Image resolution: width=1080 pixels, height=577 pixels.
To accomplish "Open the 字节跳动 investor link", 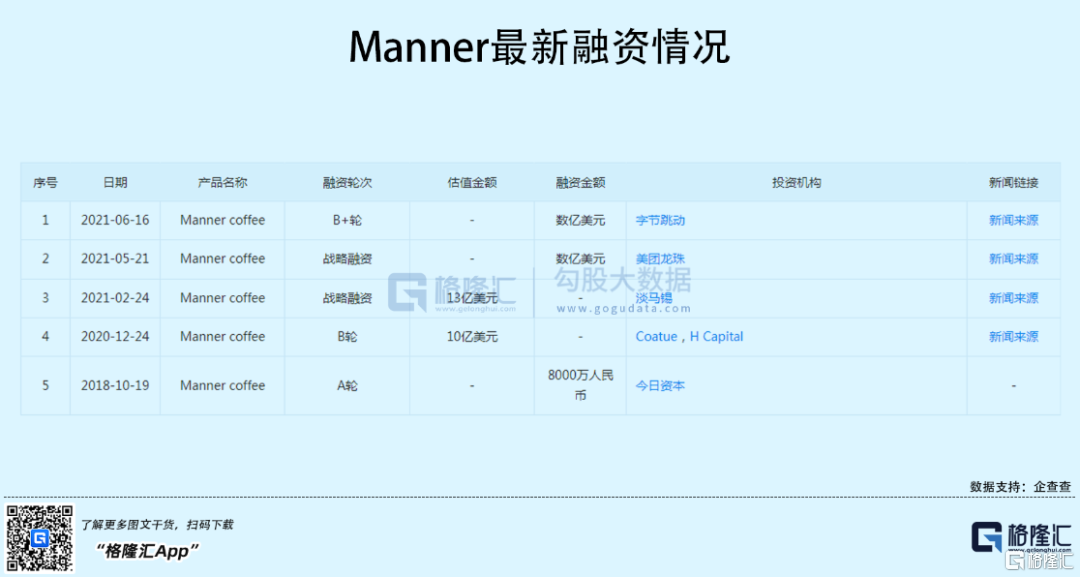I will 660,220.
